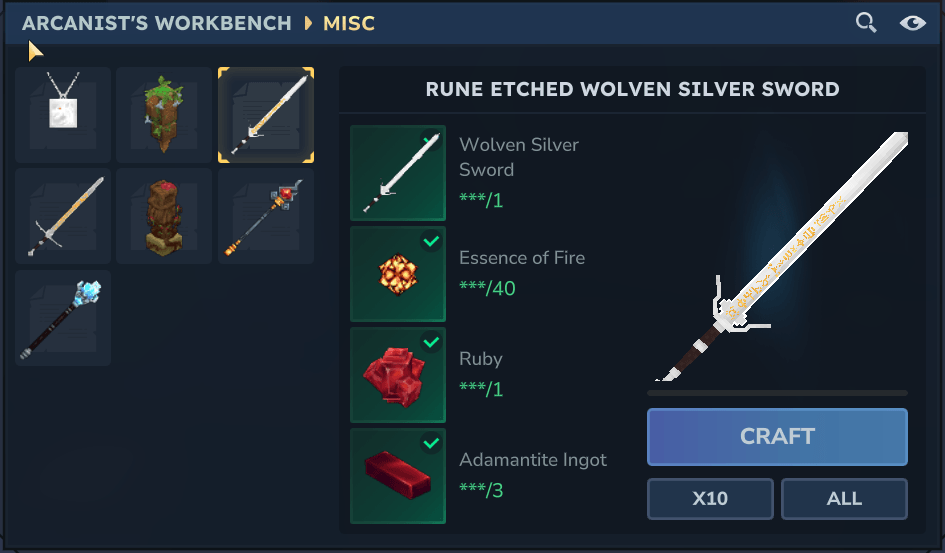
Task: Select the red gem staff recipe
Action: (x=266, y=216)
